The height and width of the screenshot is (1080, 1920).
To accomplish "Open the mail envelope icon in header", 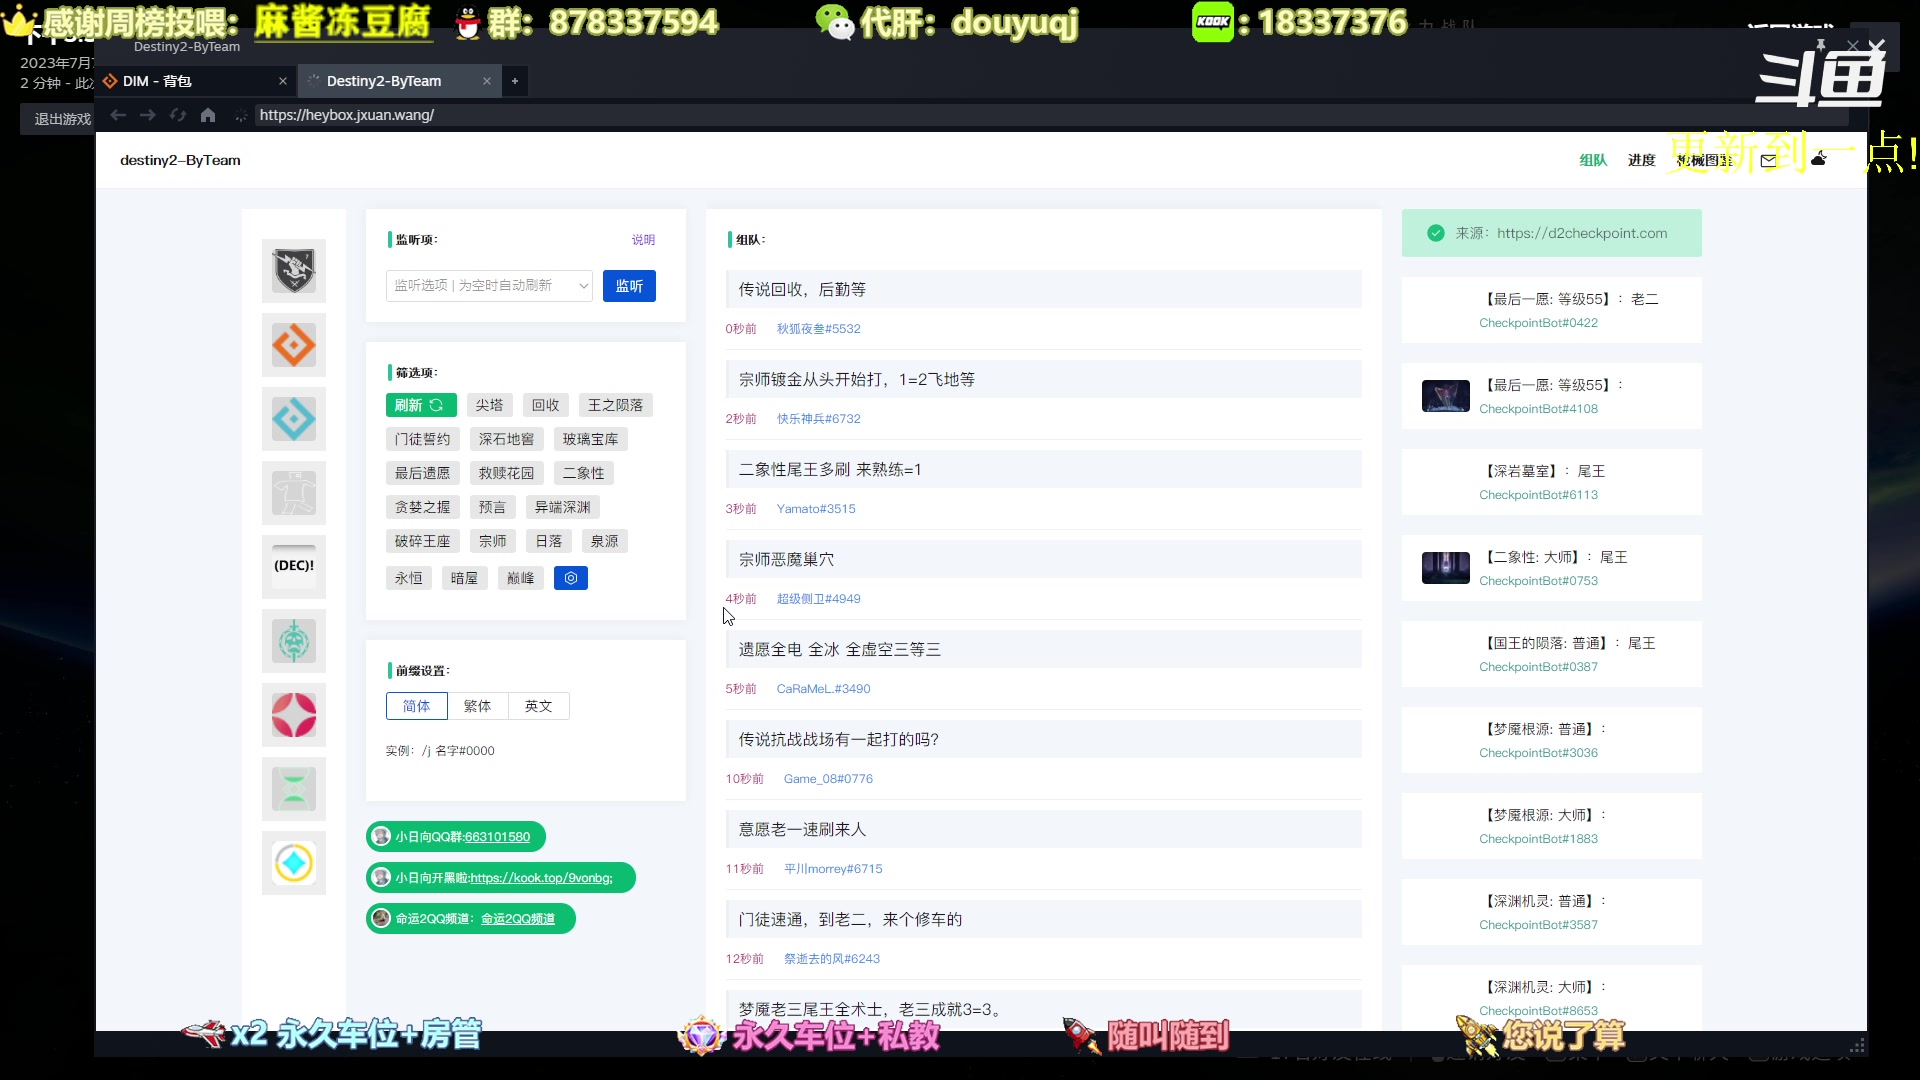I will (1768, 160).
